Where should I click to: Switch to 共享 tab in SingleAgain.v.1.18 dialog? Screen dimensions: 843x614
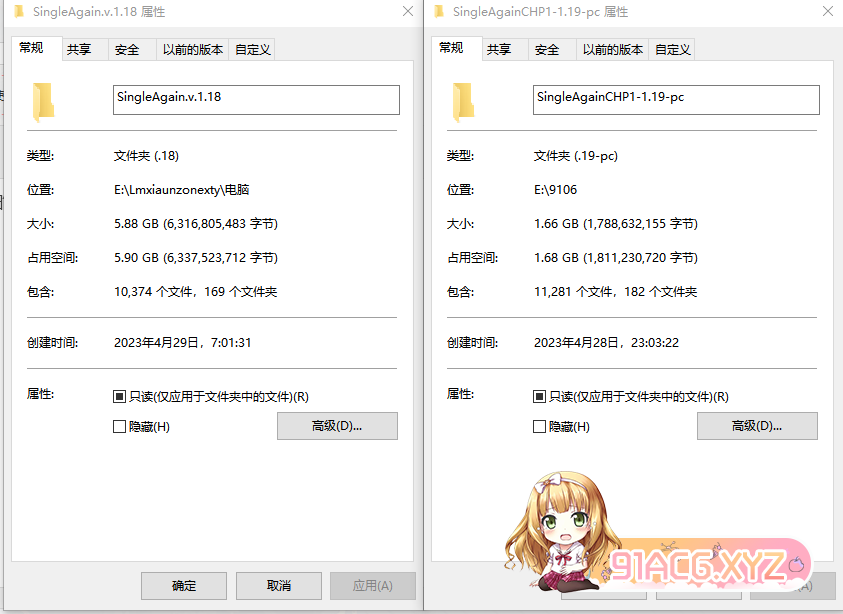point(79,49)
